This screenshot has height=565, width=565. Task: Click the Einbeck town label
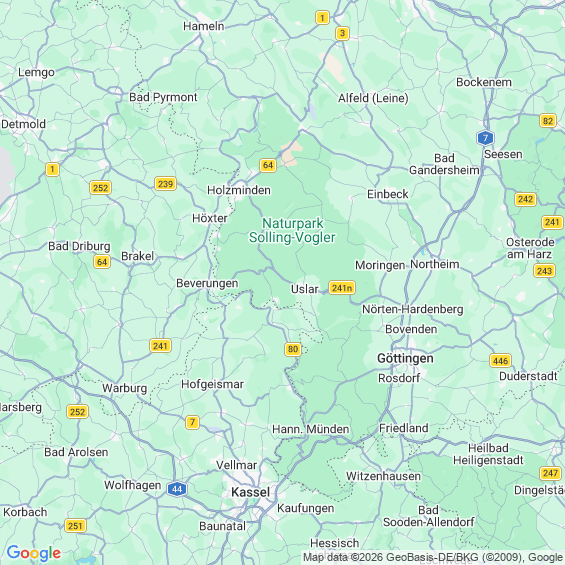pyautogui.click(x=388, y=194)
